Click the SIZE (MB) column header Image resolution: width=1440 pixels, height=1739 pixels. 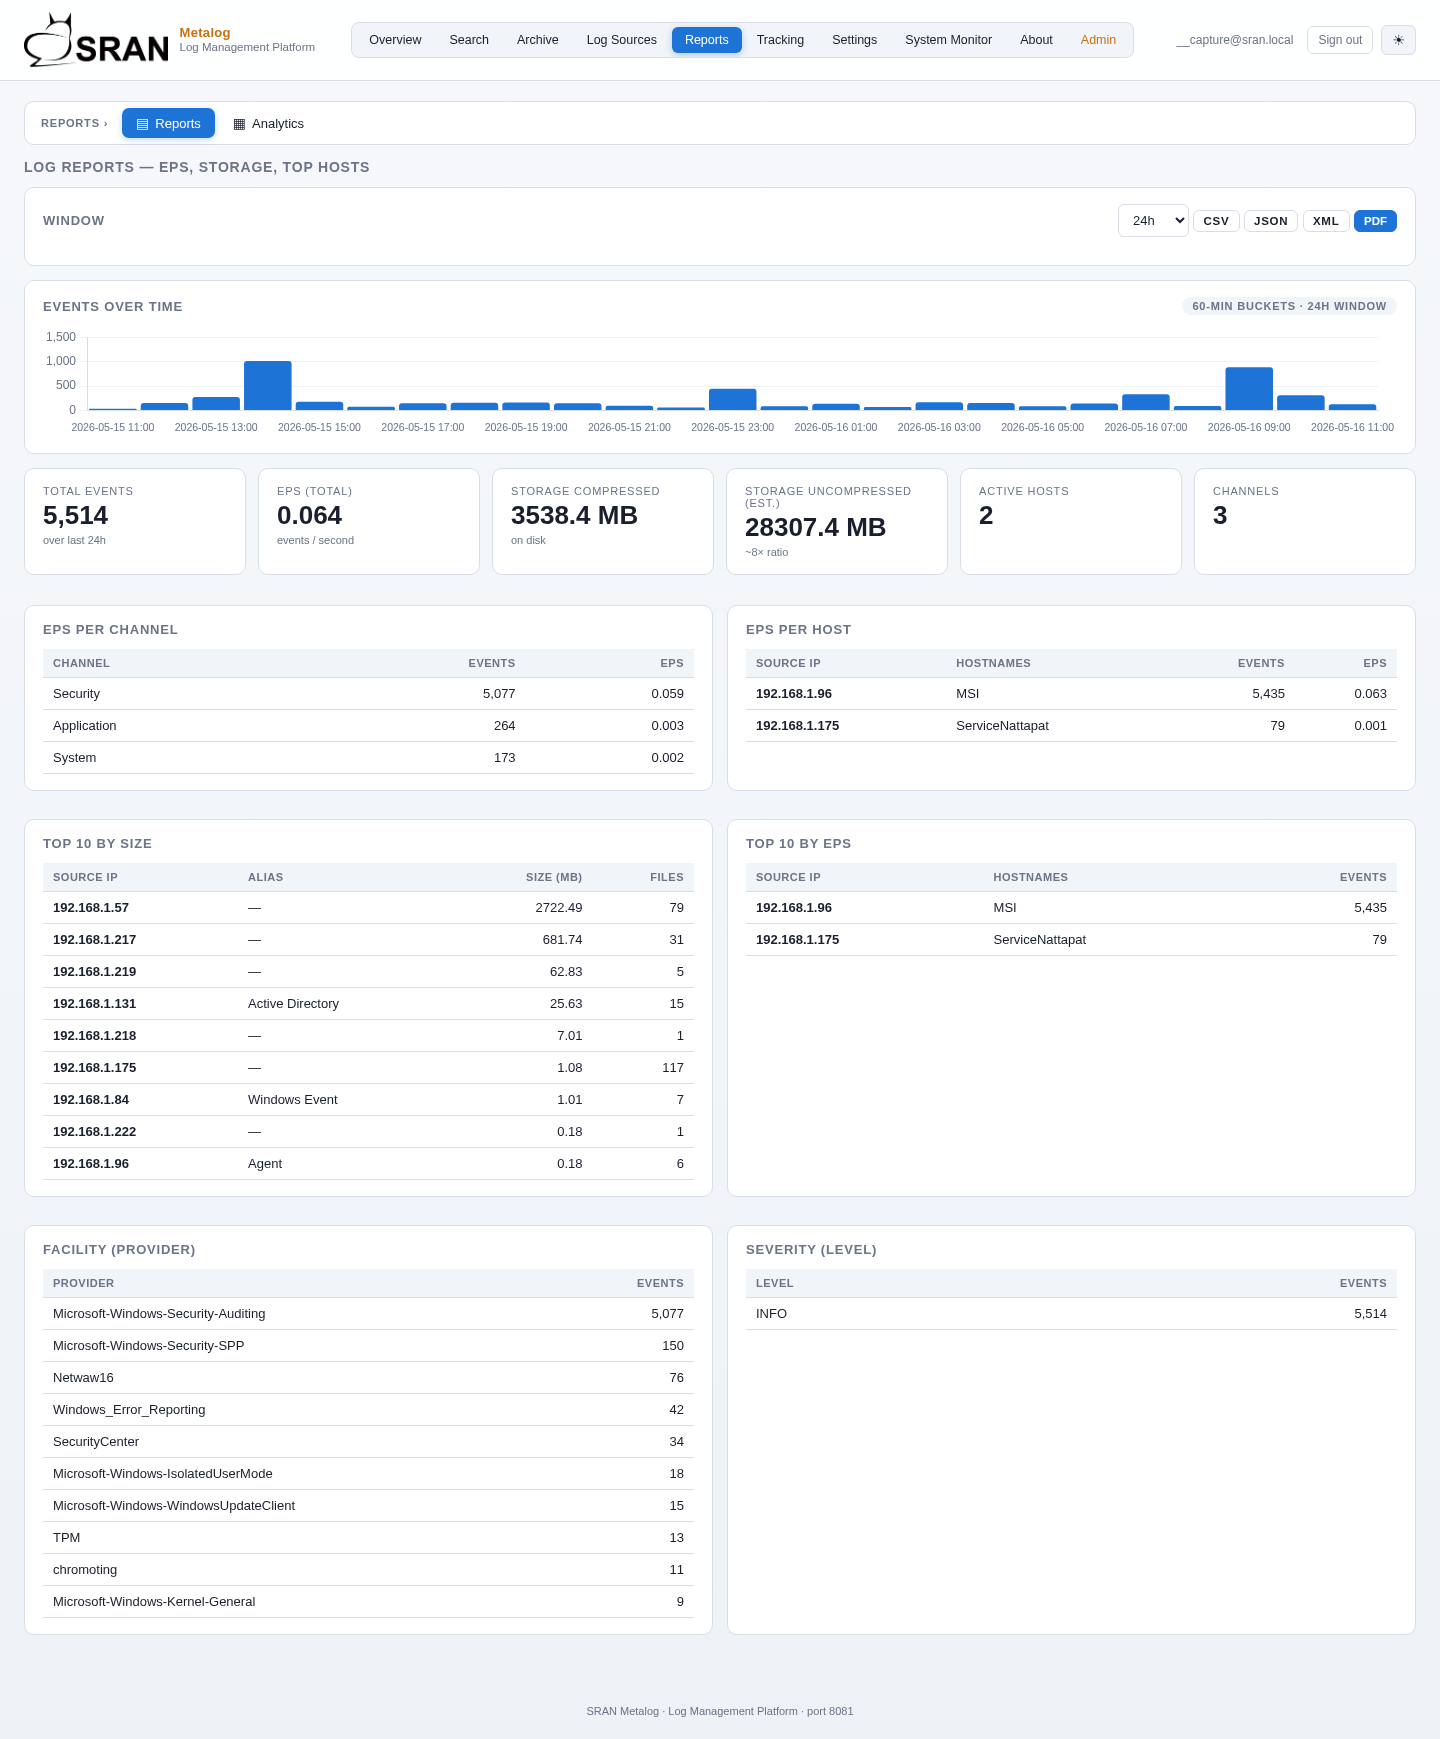(x=554, y=877)
